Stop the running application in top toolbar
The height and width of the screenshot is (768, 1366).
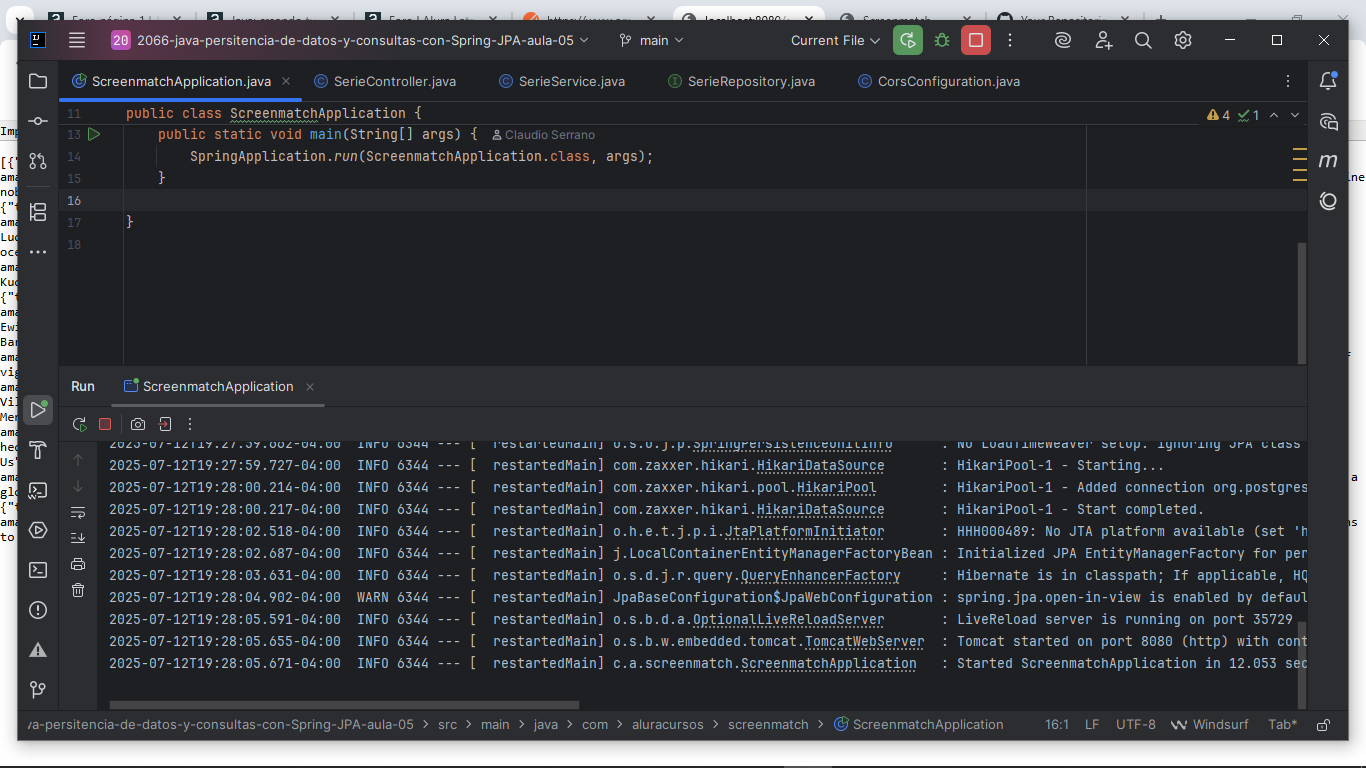click(976, 40)
